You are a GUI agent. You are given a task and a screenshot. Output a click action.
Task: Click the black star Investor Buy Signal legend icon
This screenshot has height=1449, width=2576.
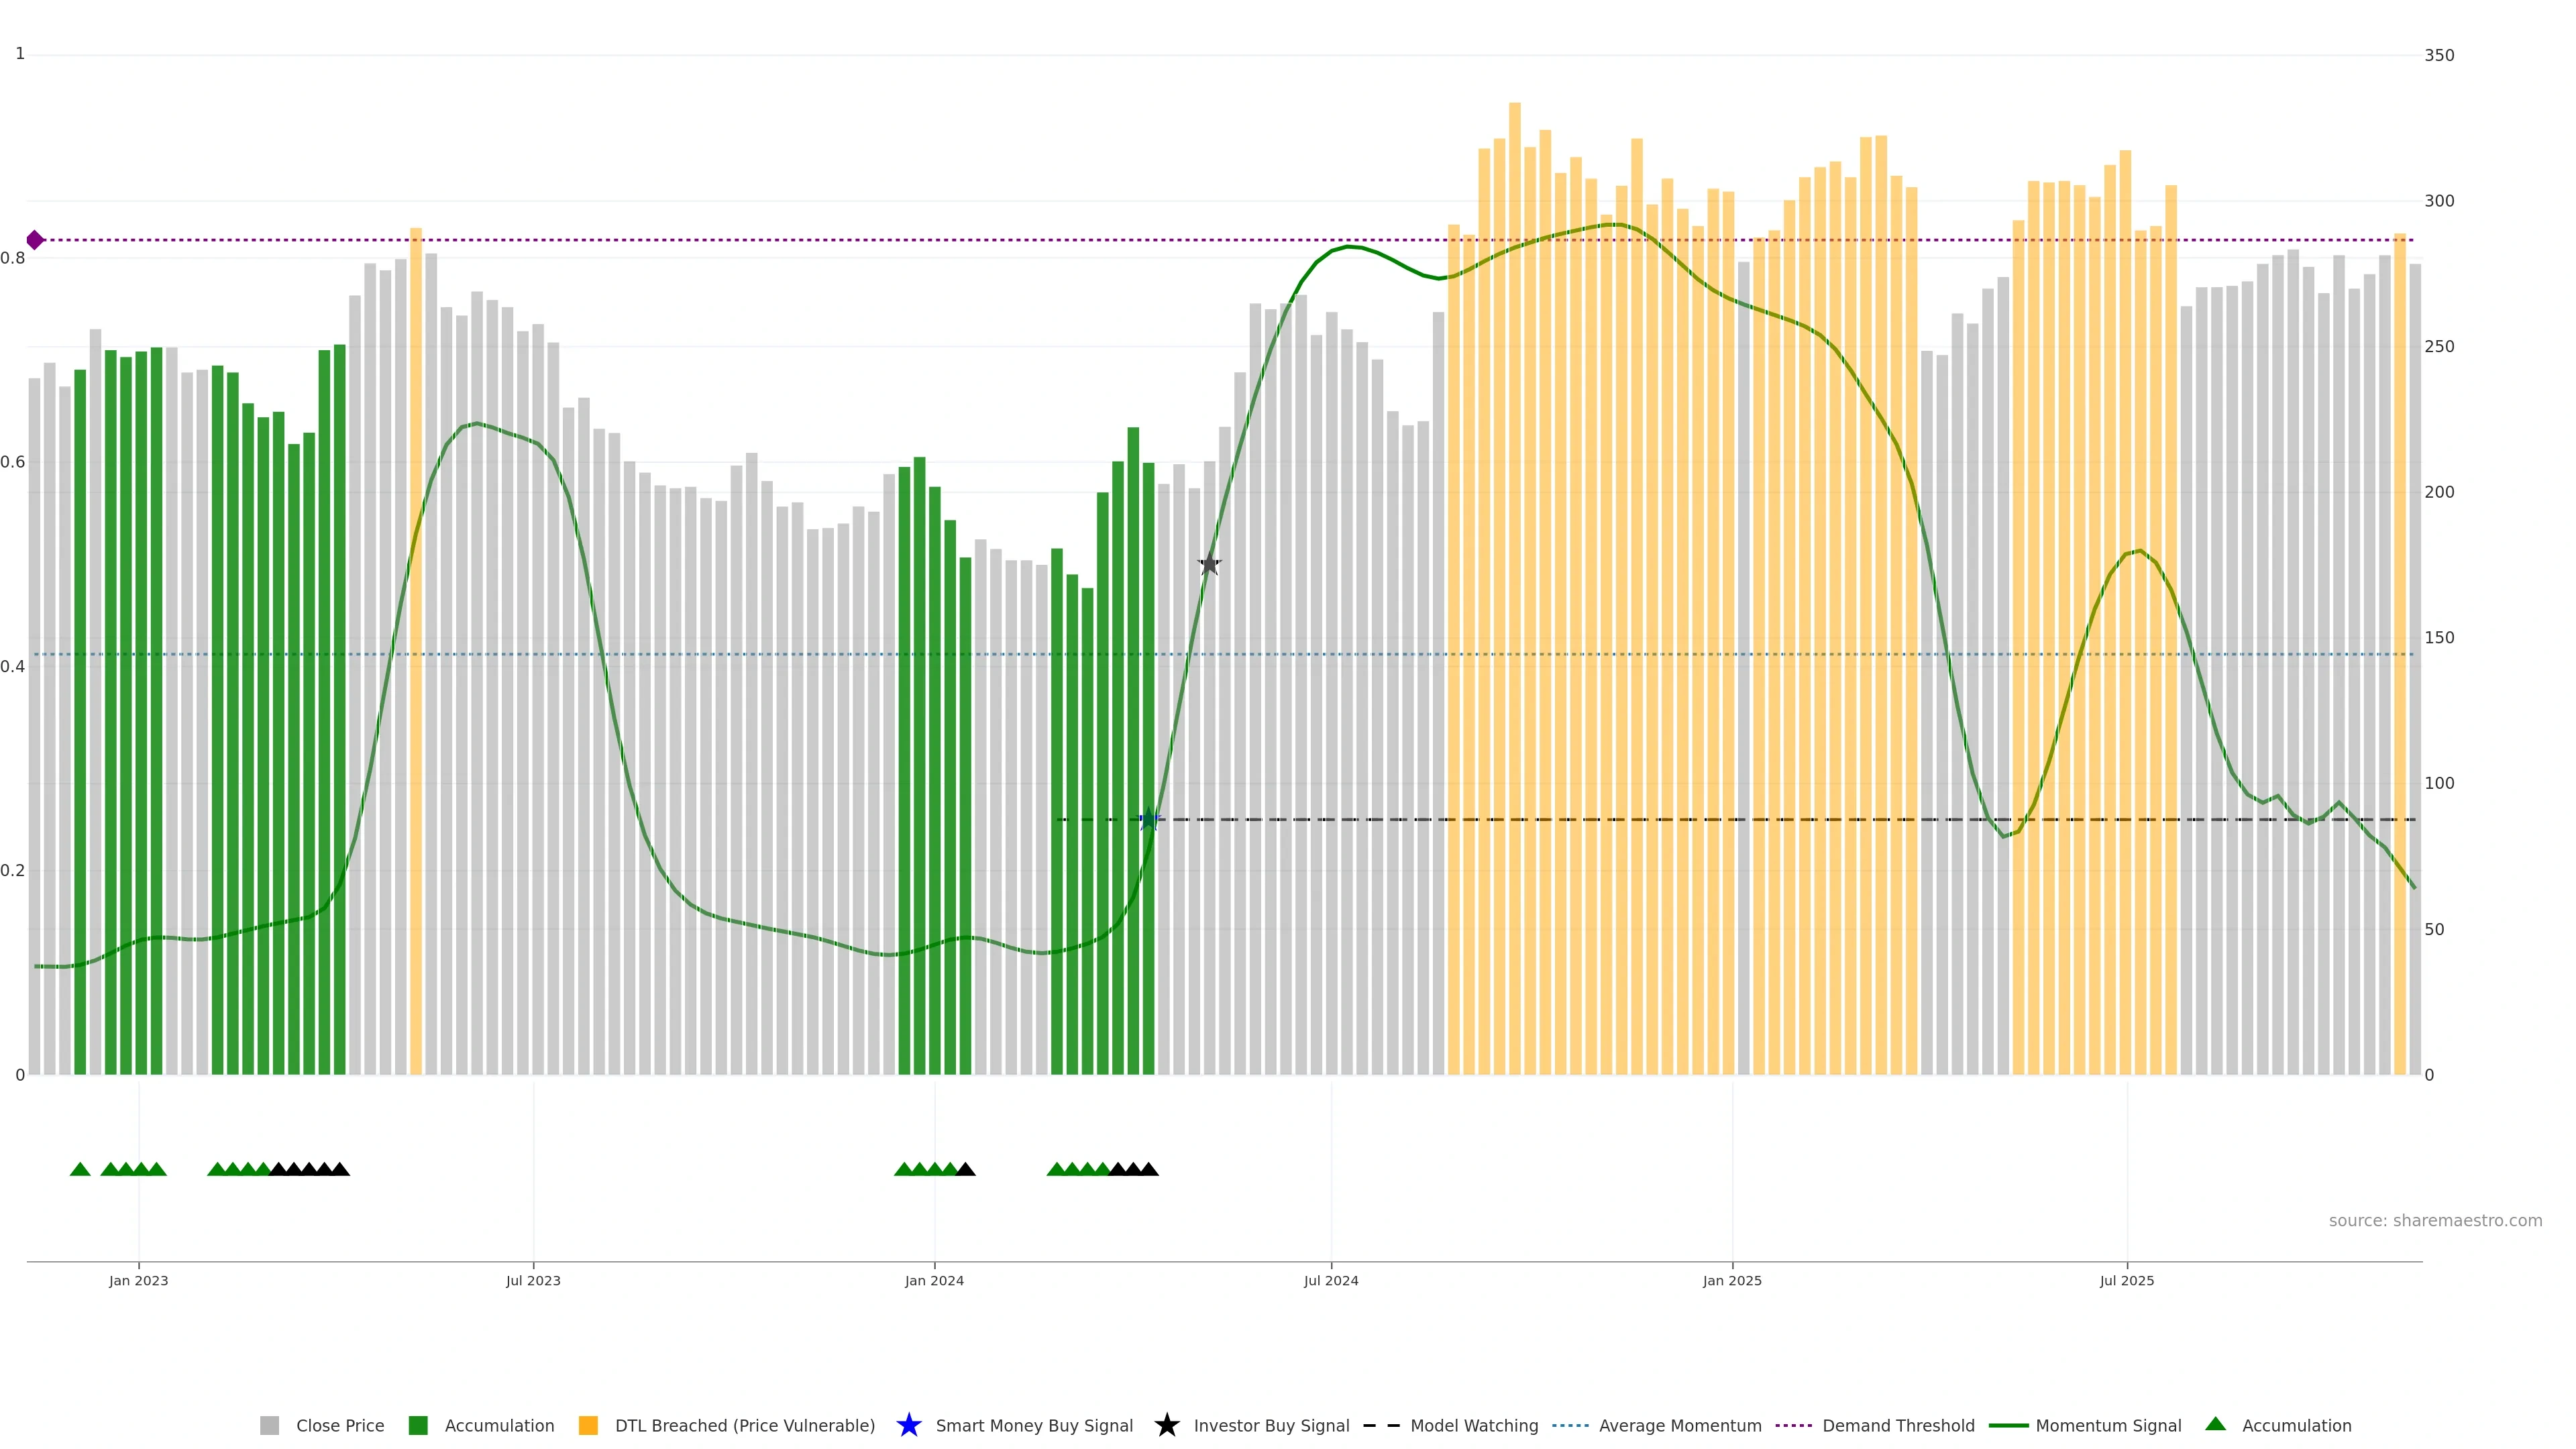[x=1166, y=1425]
